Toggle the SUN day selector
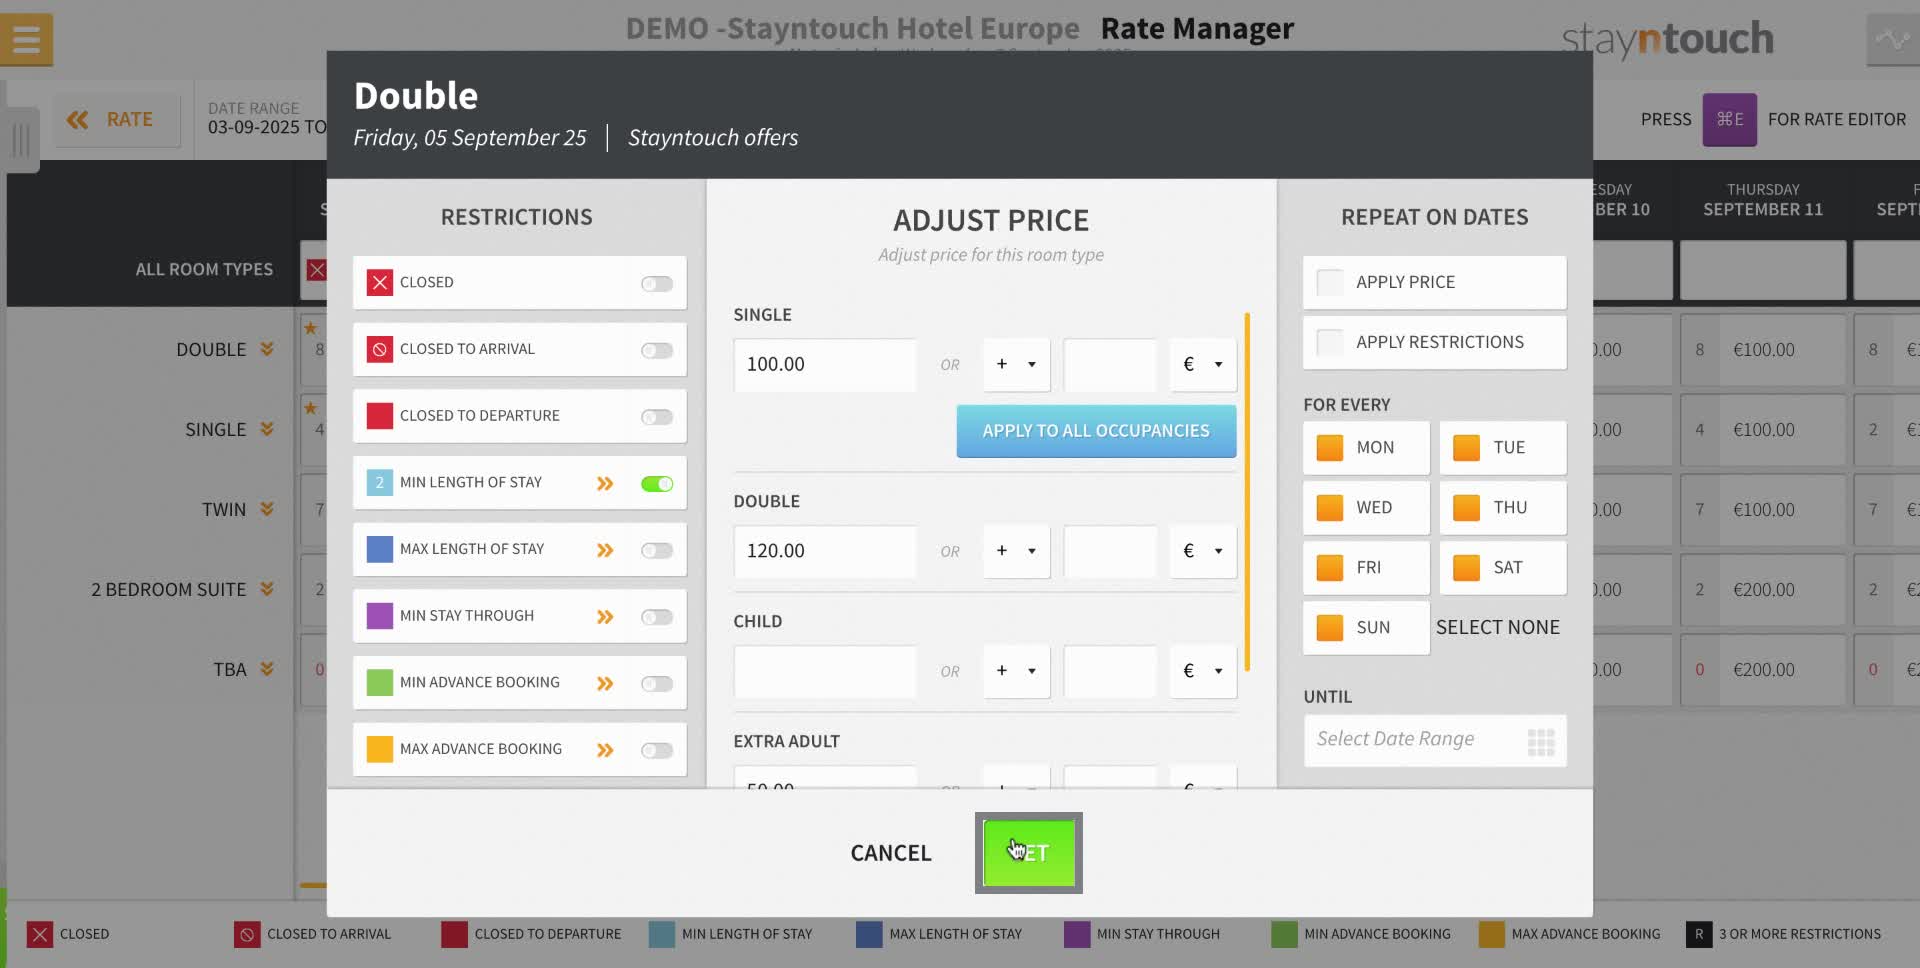The height and width of the screenshot is (968, 1920). click(1366, 628)
